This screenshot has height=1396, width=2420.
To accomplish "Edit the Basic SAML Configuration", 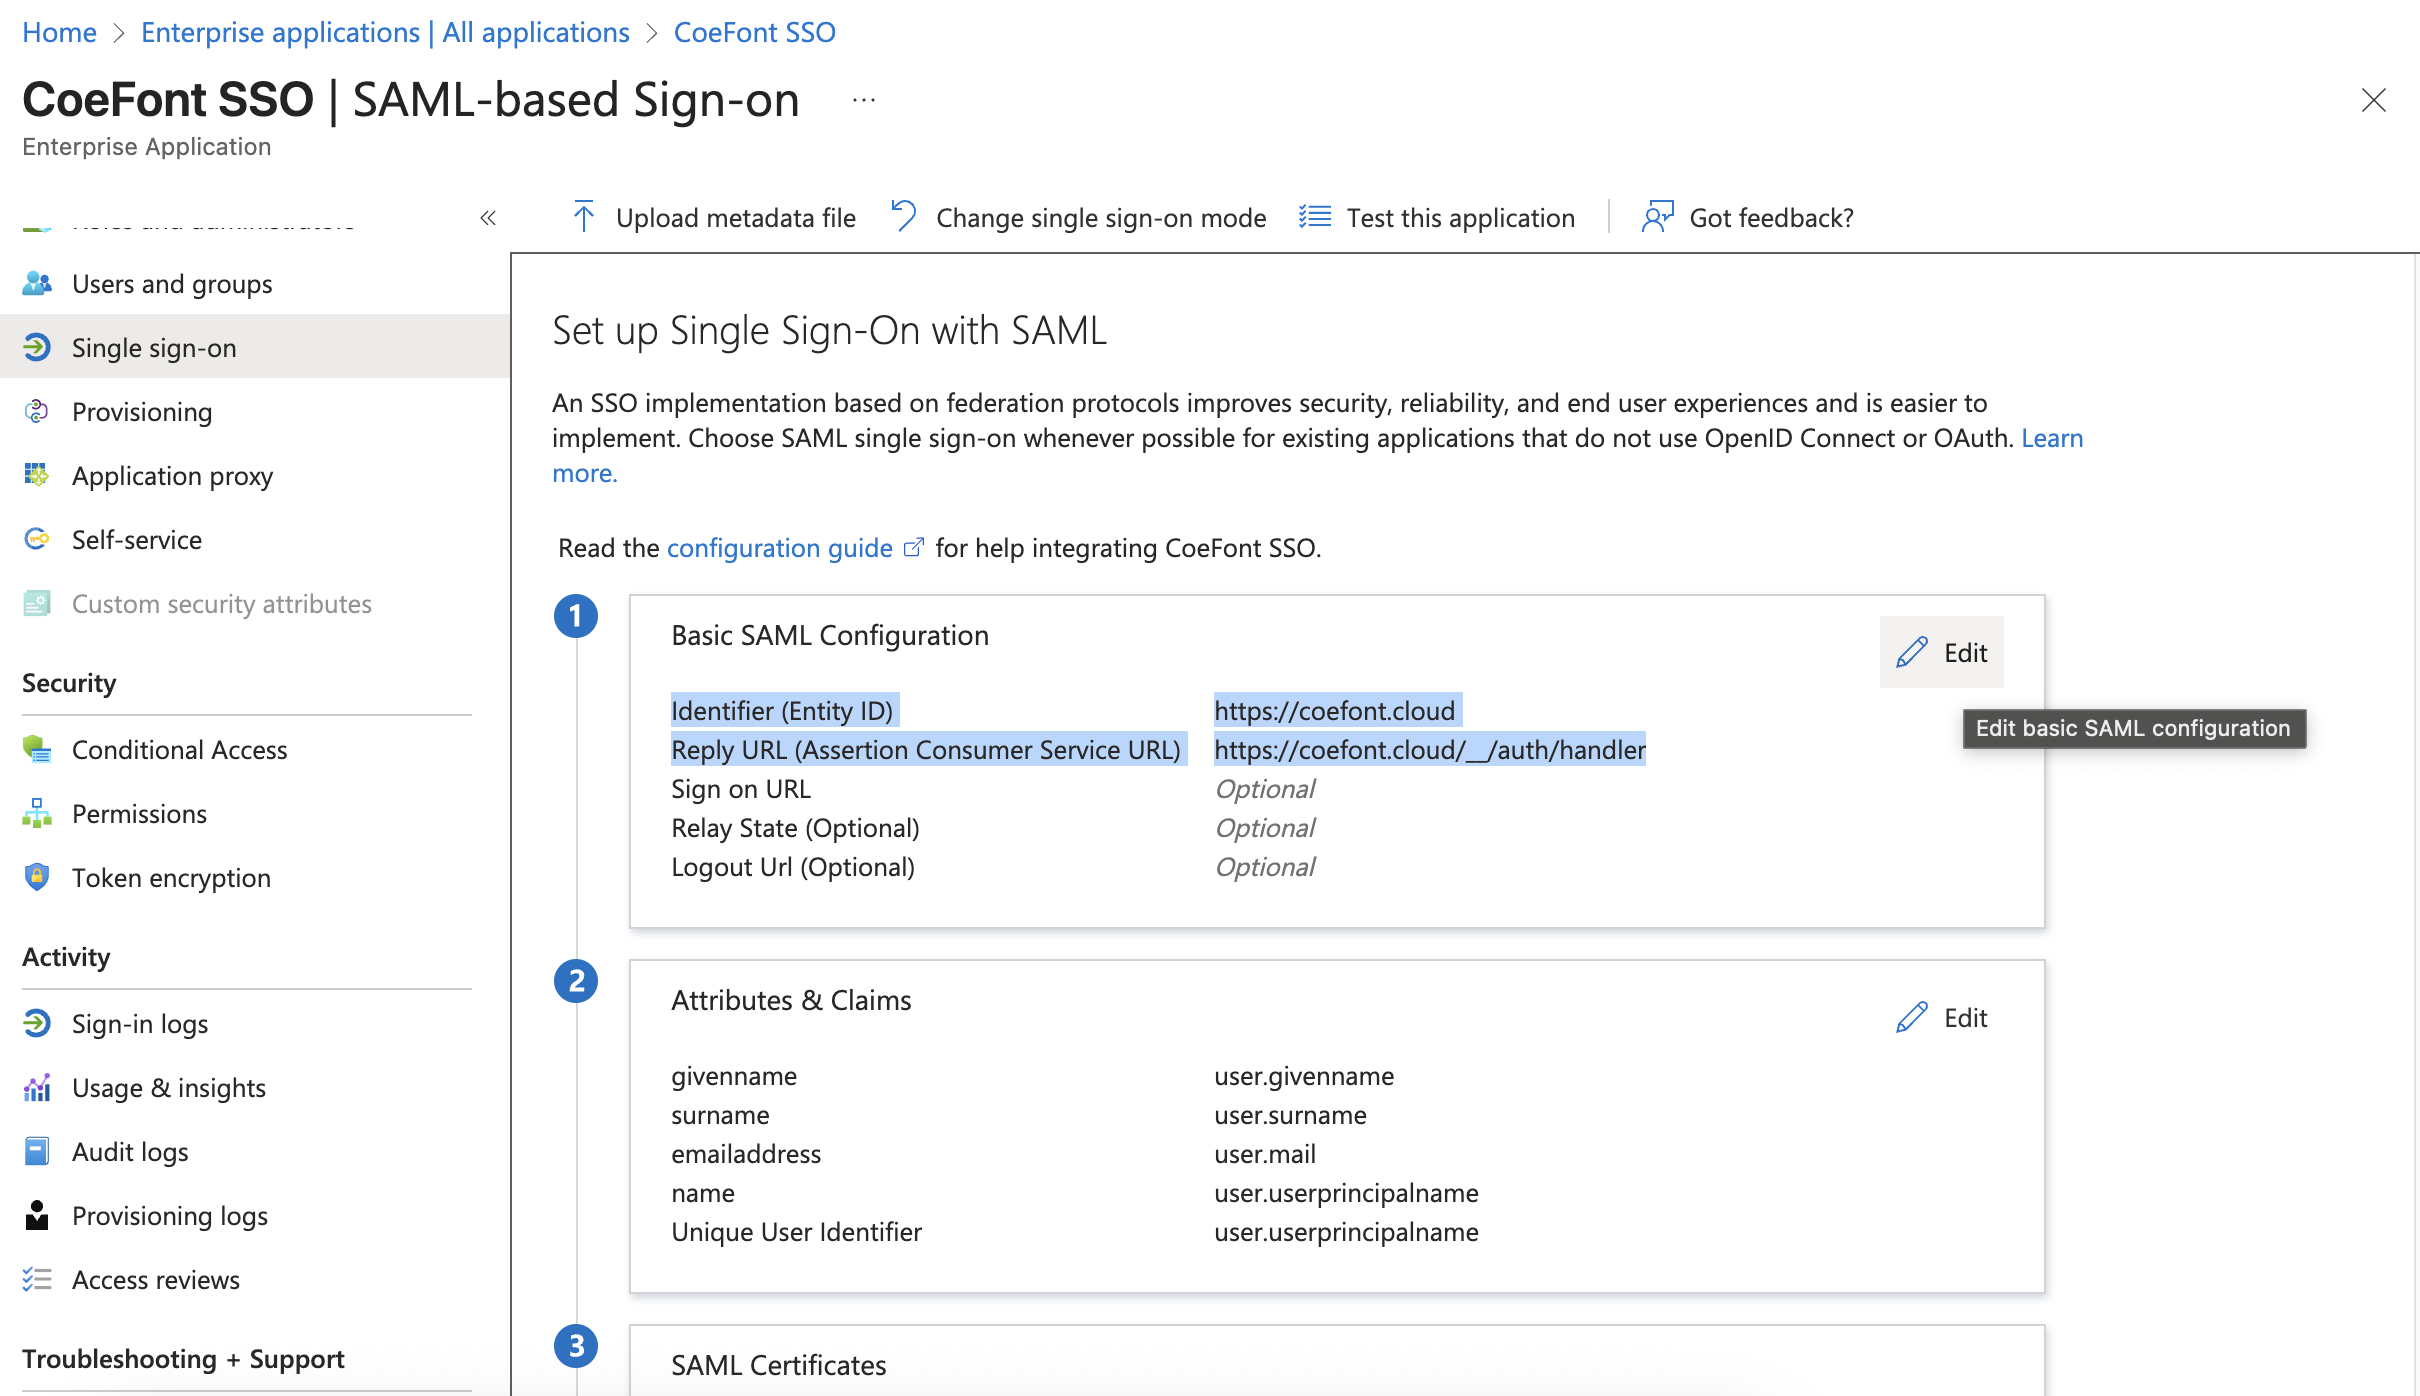I will point(1941,653).
